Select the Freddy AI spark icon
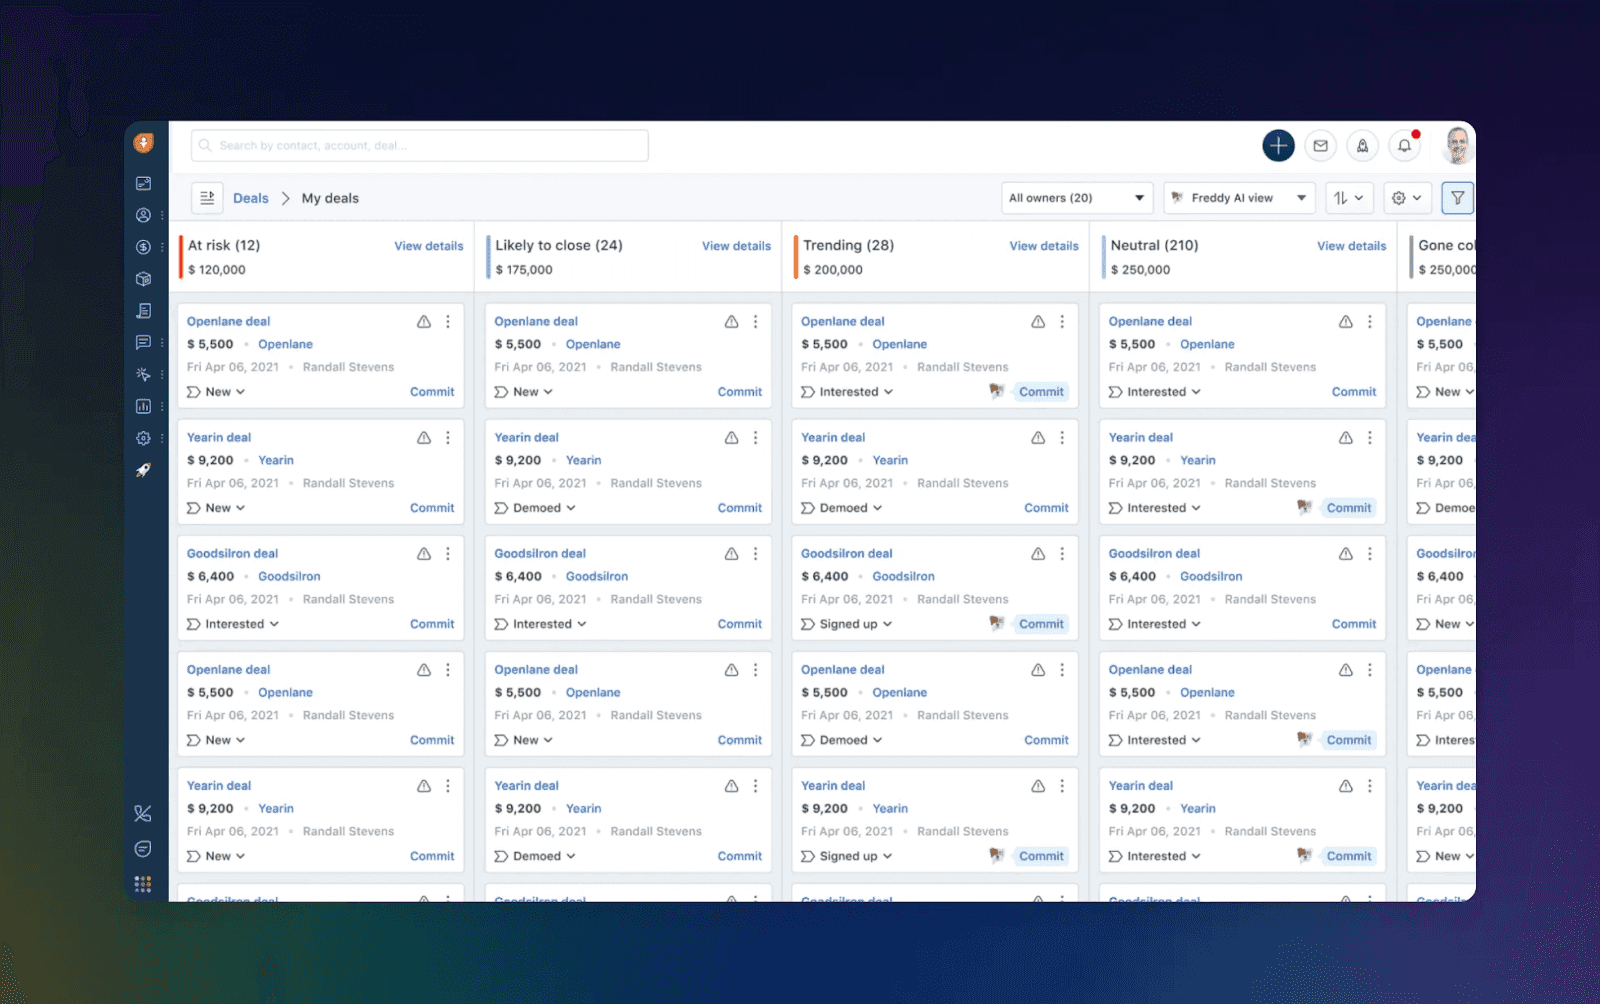 (143, 374)
